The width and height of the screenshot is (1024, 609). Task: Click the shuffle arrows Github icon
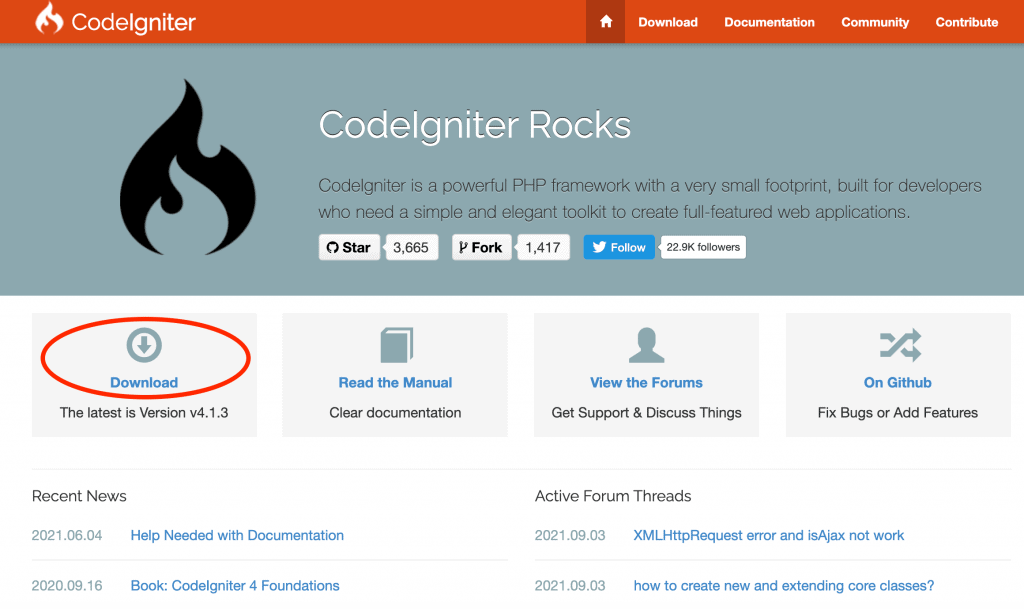pos(900,345)
